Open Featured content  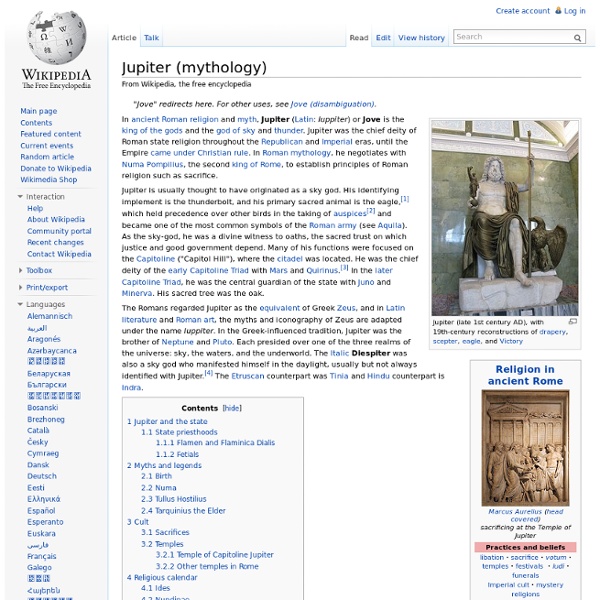tap(51, 134)
